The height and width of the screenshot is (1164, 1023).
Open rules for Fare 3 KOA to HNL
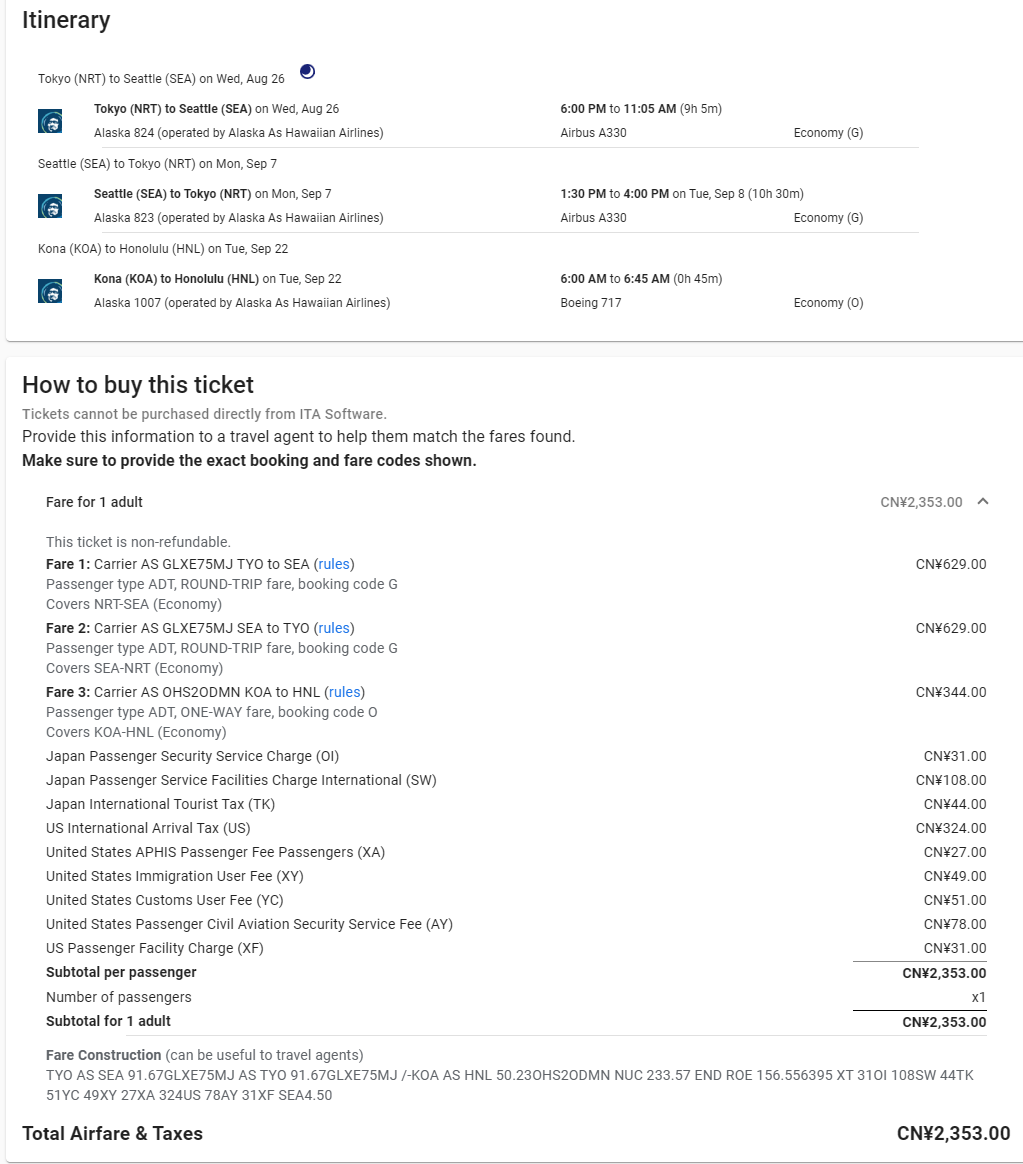[x=344, y=692]
